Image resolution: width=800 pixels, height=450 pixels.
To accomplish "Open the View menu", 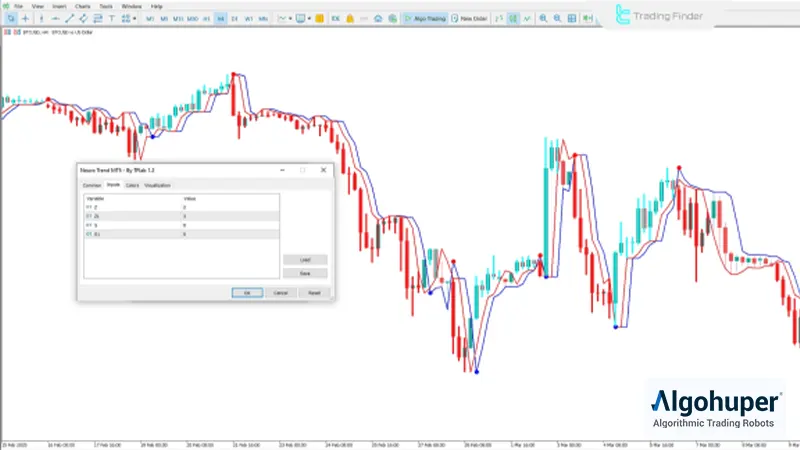I will point(38,7).
